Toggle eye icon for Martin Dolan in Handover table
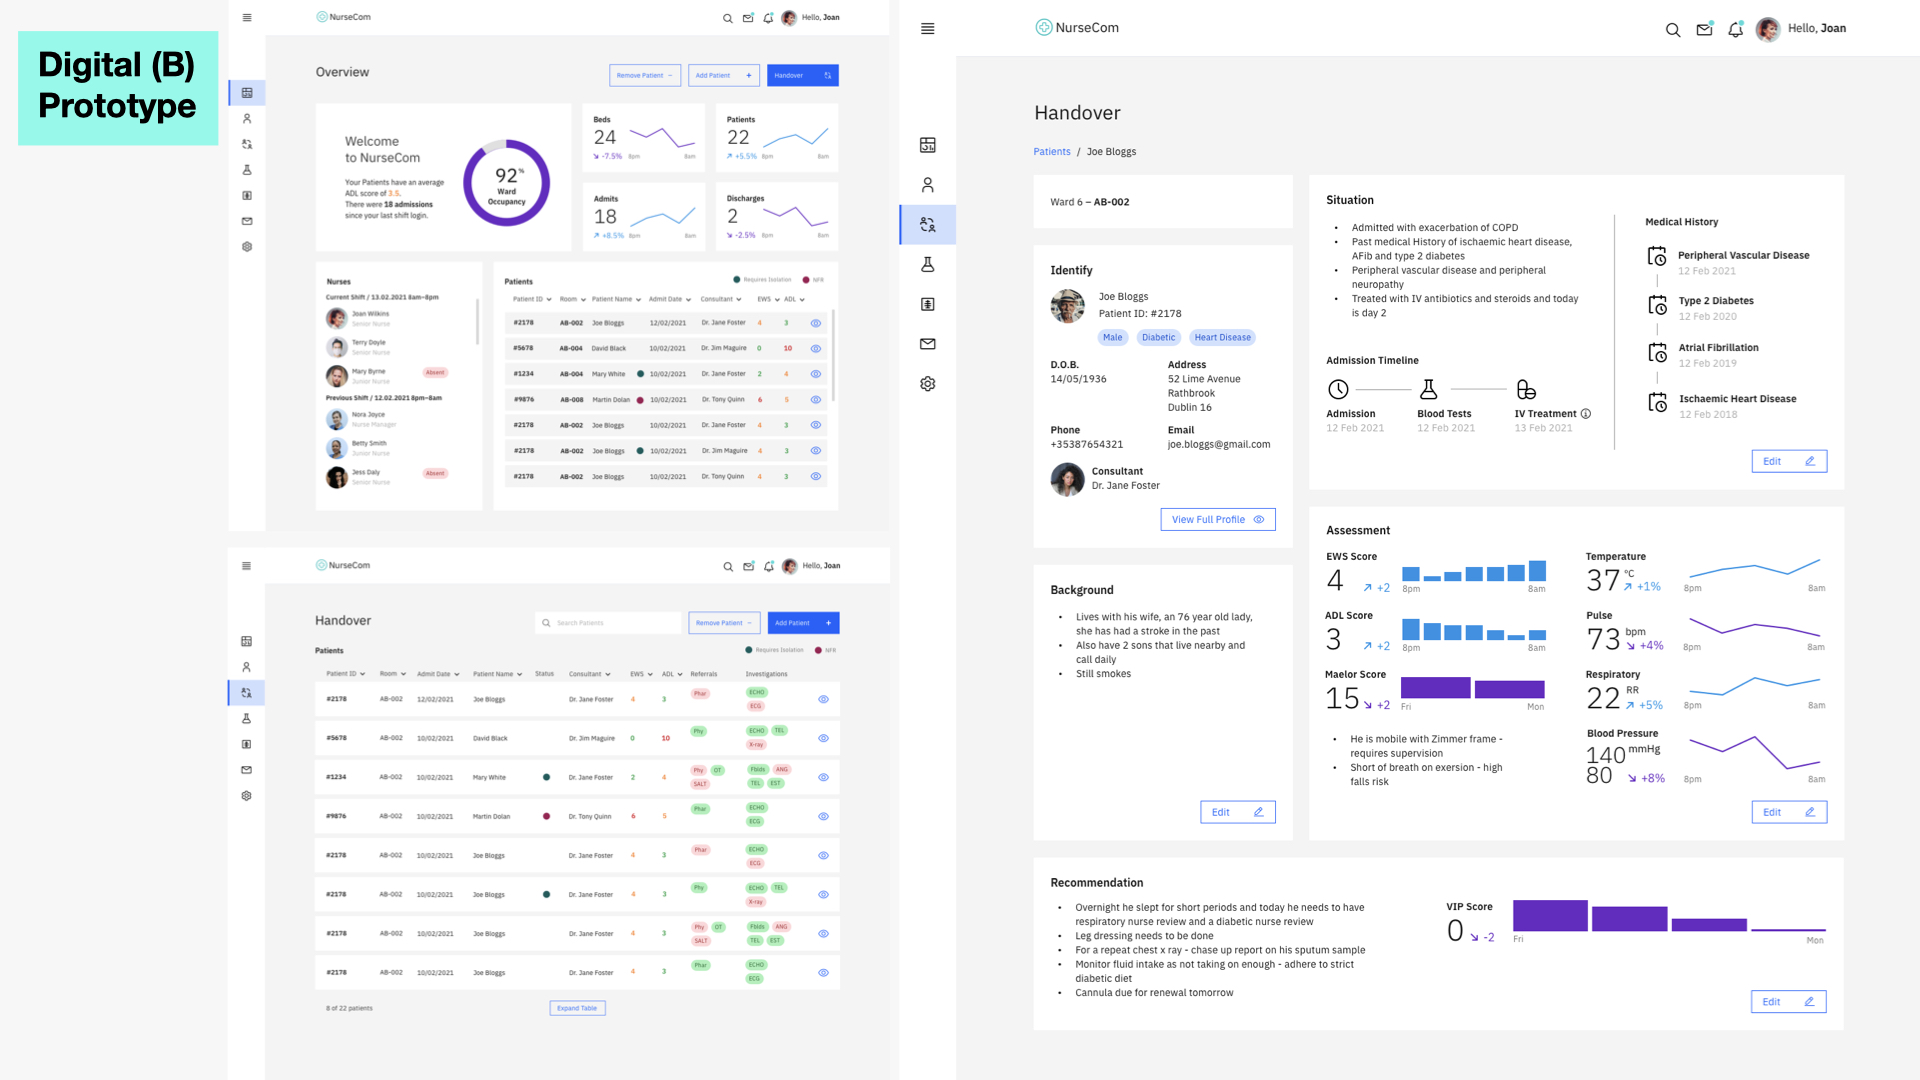 click(823, 816)
